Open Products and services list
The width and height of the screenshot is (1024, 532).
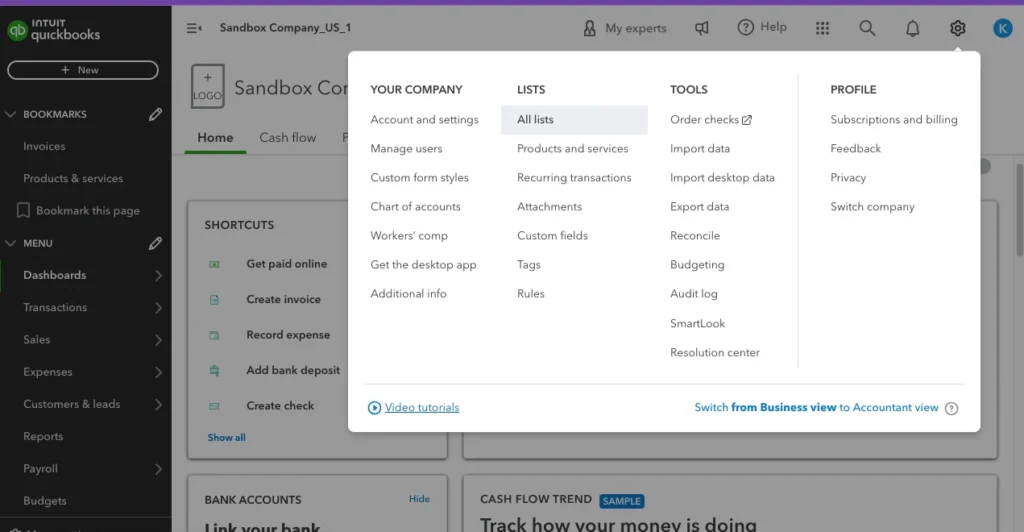(x=573, y=148)
